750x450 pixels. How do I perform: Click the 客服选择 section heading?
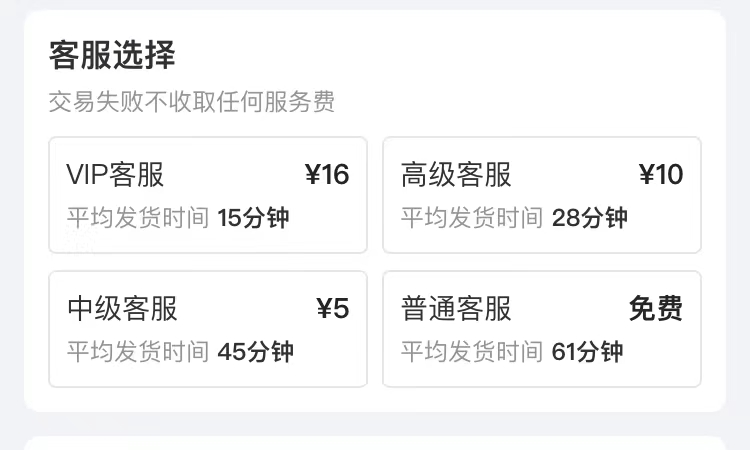point(112,56)
